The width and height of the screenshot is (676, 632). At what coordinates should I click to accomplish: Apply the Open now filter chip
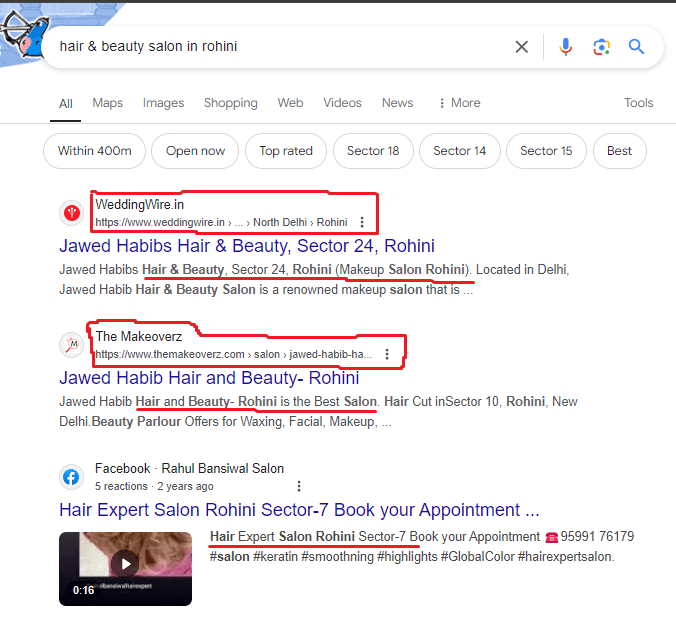pos(195,151)
